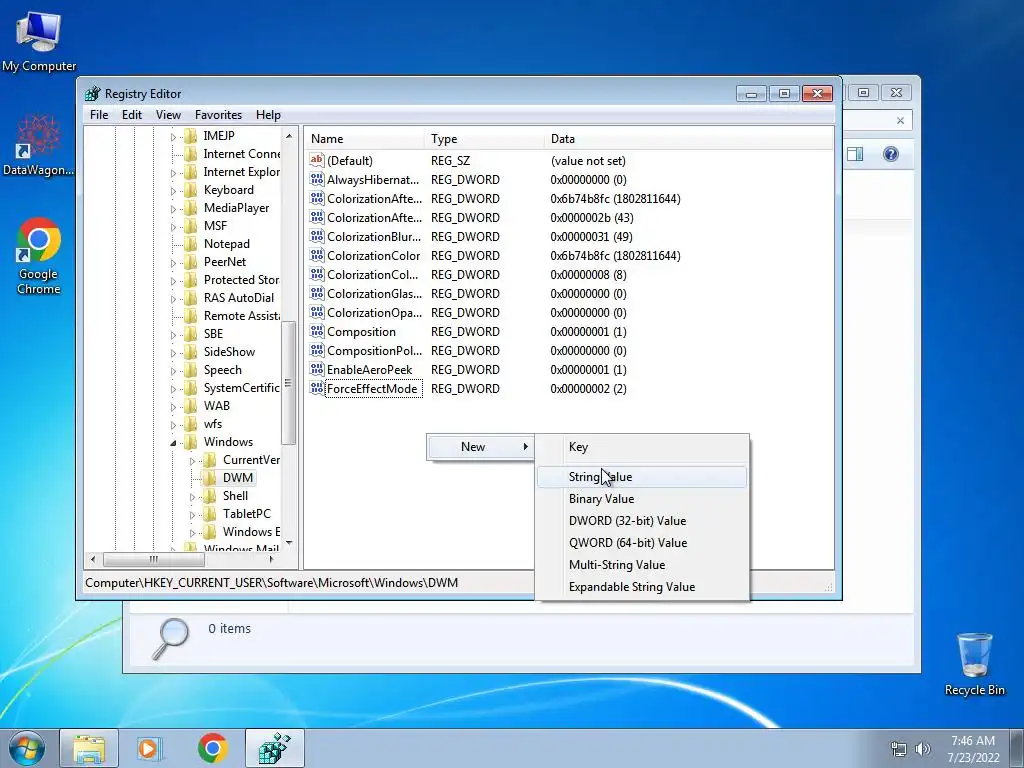This screenshot has height=768, width=1024.
Task: Expand the CurrentVer subkey
Action: click(x=192, y=460)
